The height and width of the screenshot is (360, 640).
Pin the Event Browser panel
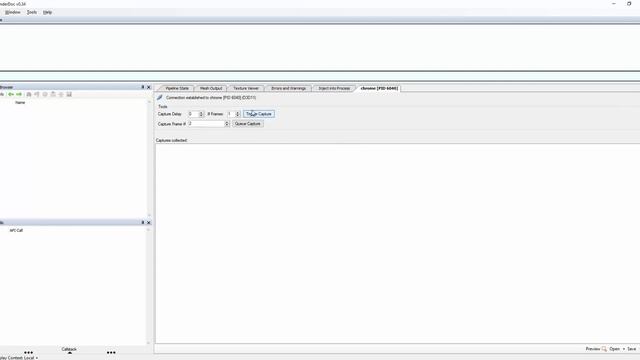pyautogui.click(x=143, y=87)
